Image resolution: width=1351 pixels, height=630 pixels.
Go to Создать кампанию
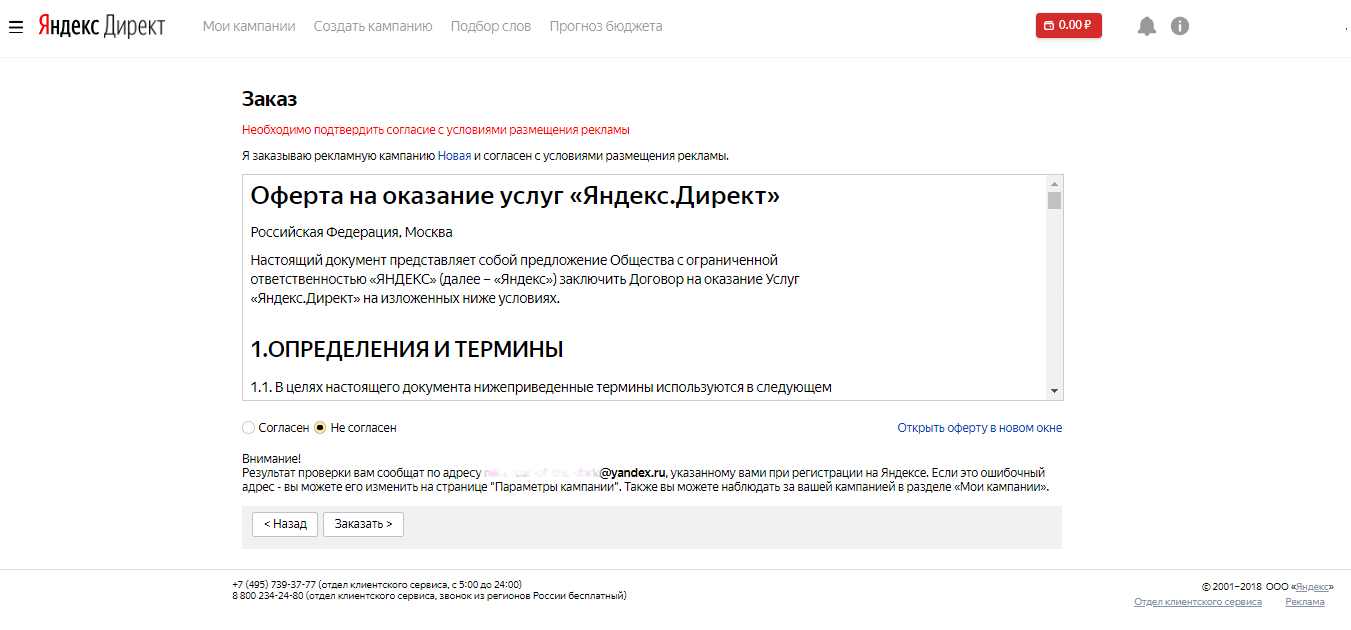[x=373, y=26]
